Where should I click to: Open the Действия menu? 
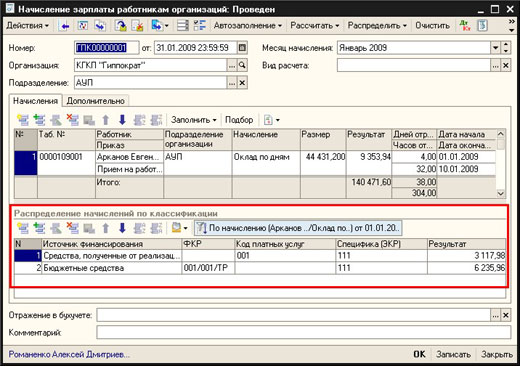(x=28, y=26)
